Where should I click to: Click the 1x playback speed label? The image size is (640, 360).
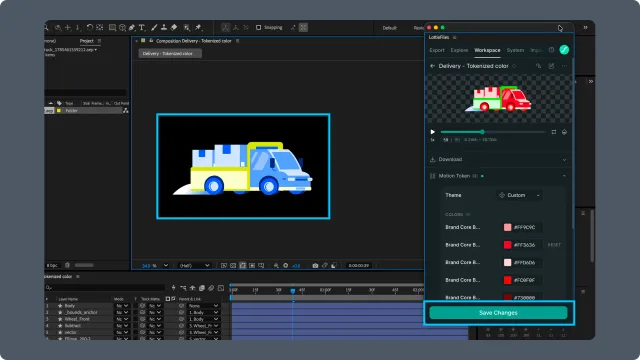point(433,140)
